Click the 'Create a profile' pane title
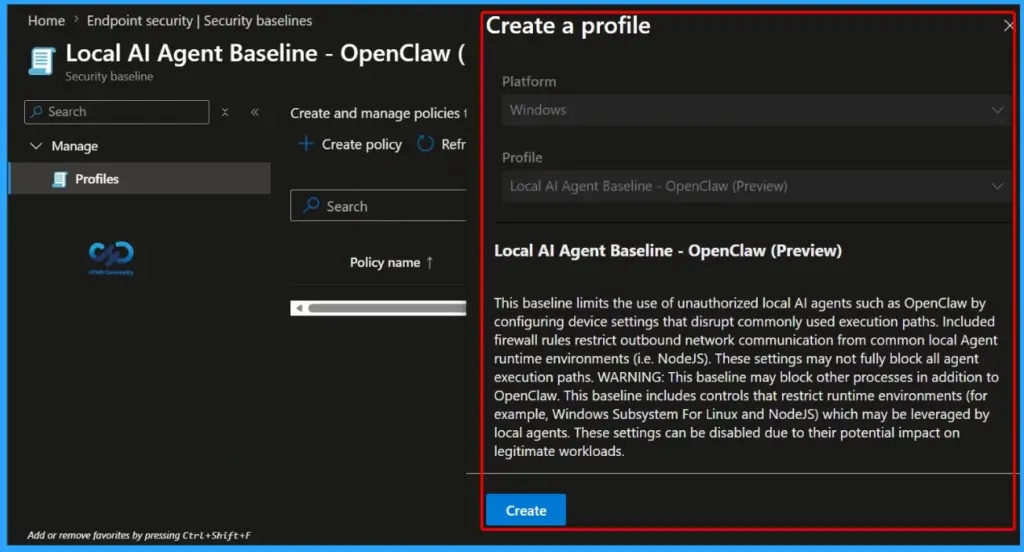Screen dimensions: 1024x552 pyautogui.click(x=568, y=25)
